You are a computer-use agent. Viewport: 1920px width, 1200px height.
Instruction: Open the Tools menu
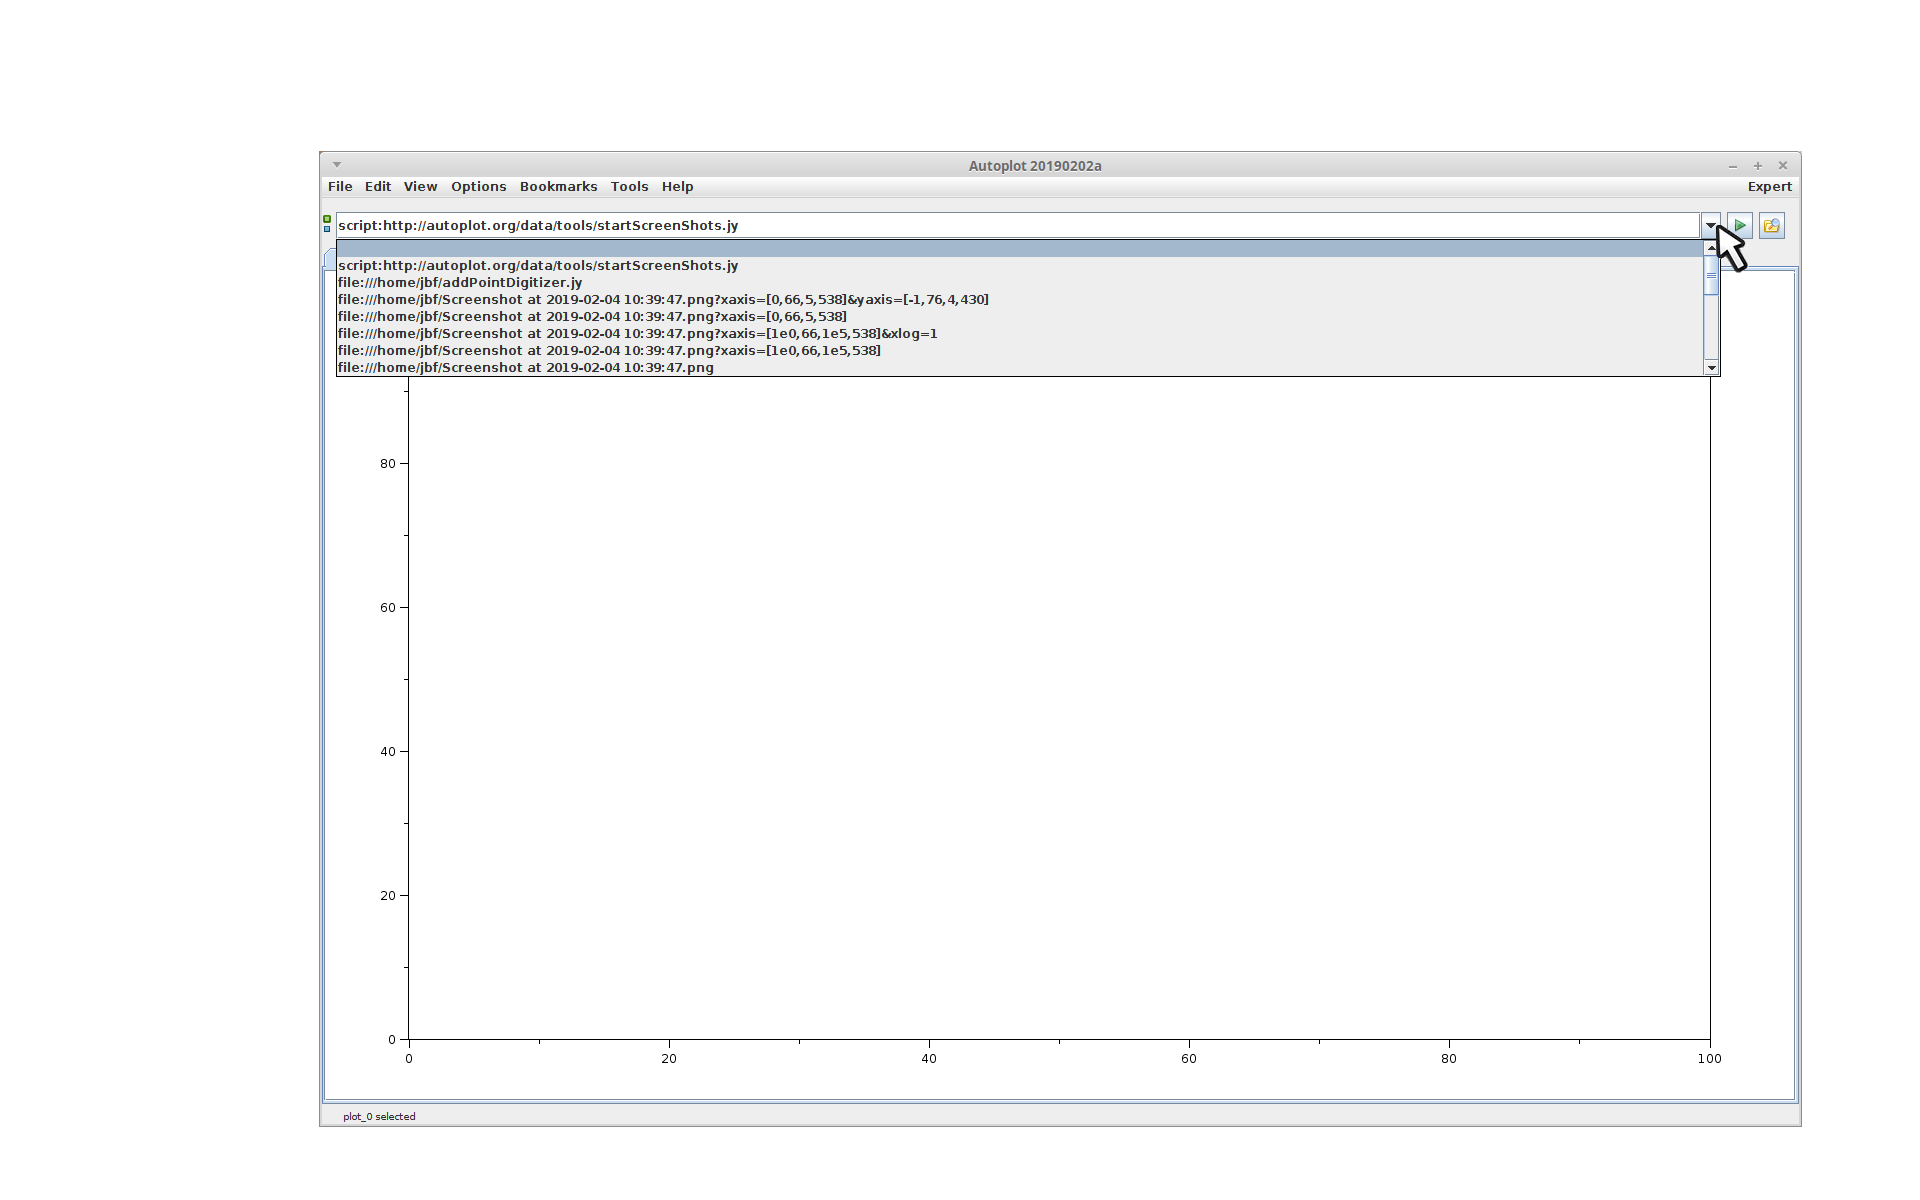point(629,187)
